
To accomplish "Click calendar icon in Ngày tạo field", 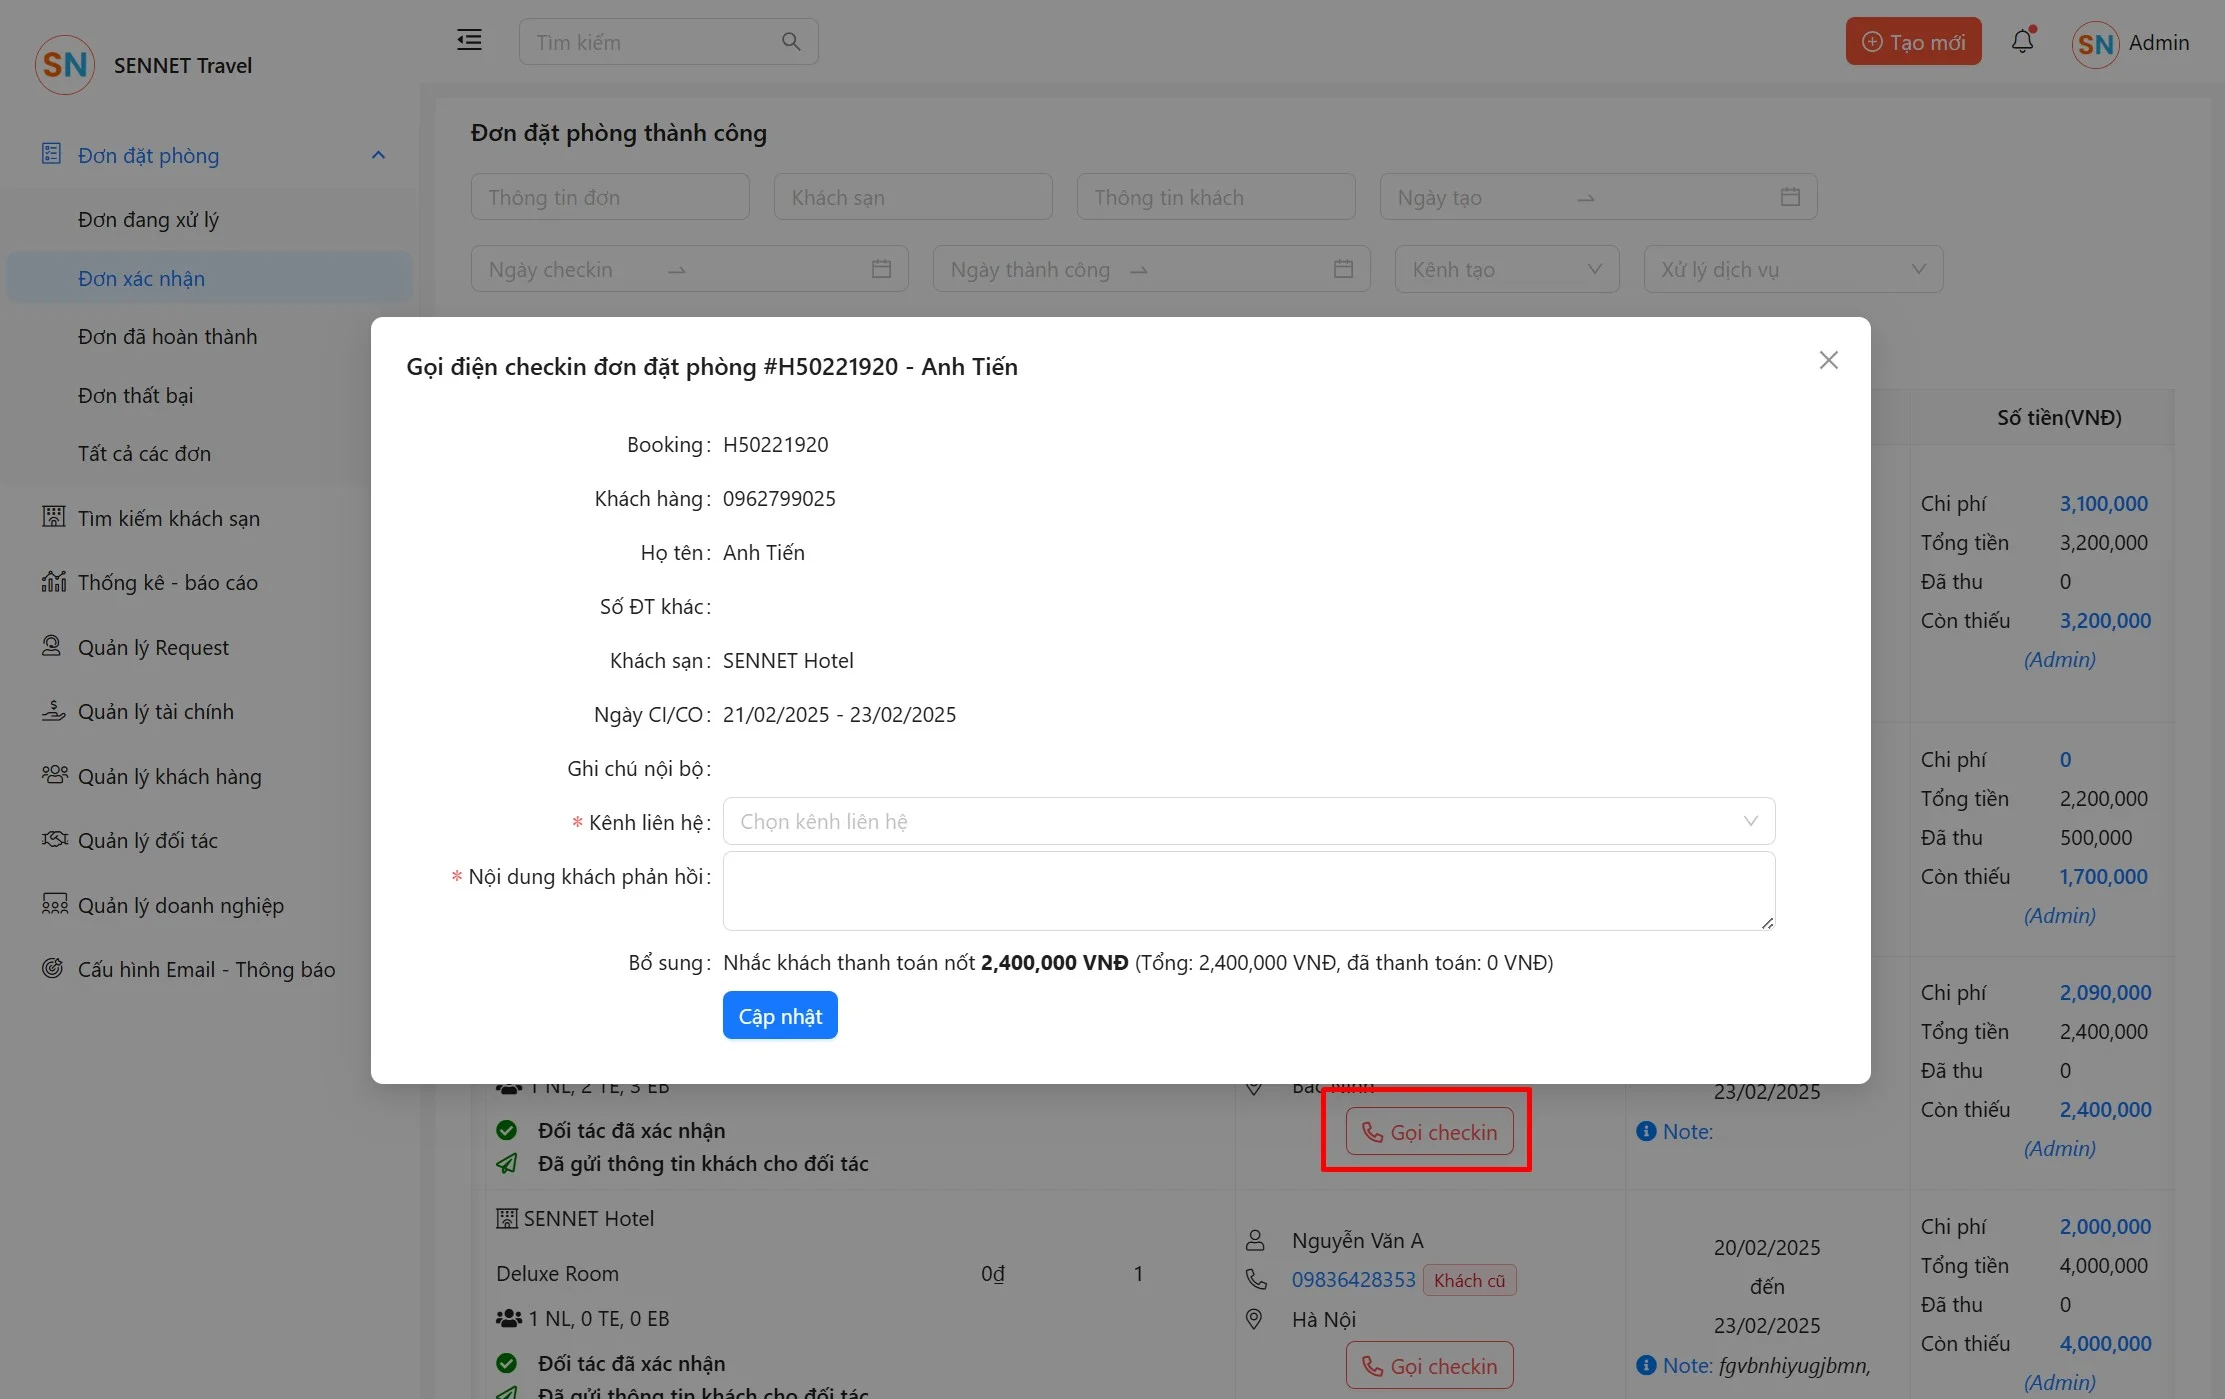I will (x=1790, y=197).
